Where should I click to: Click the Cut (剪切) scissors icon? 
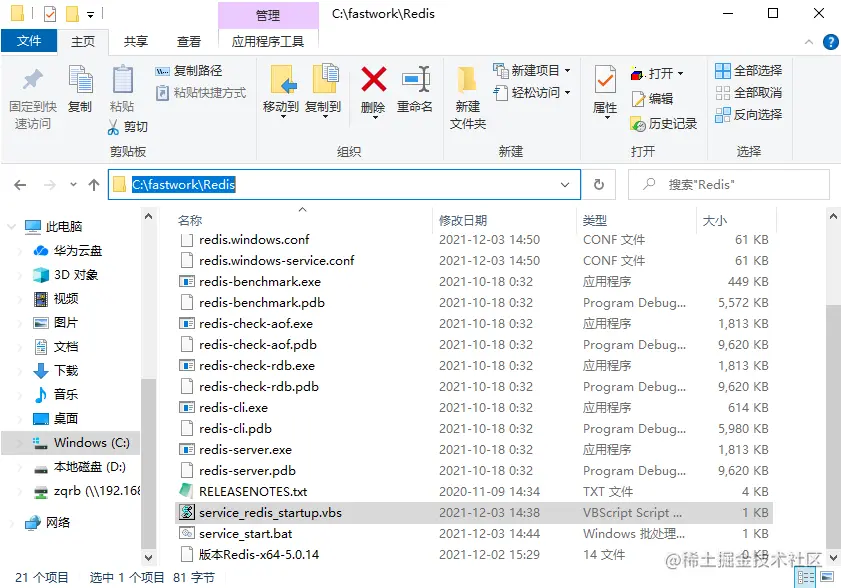tap(113, 127)
